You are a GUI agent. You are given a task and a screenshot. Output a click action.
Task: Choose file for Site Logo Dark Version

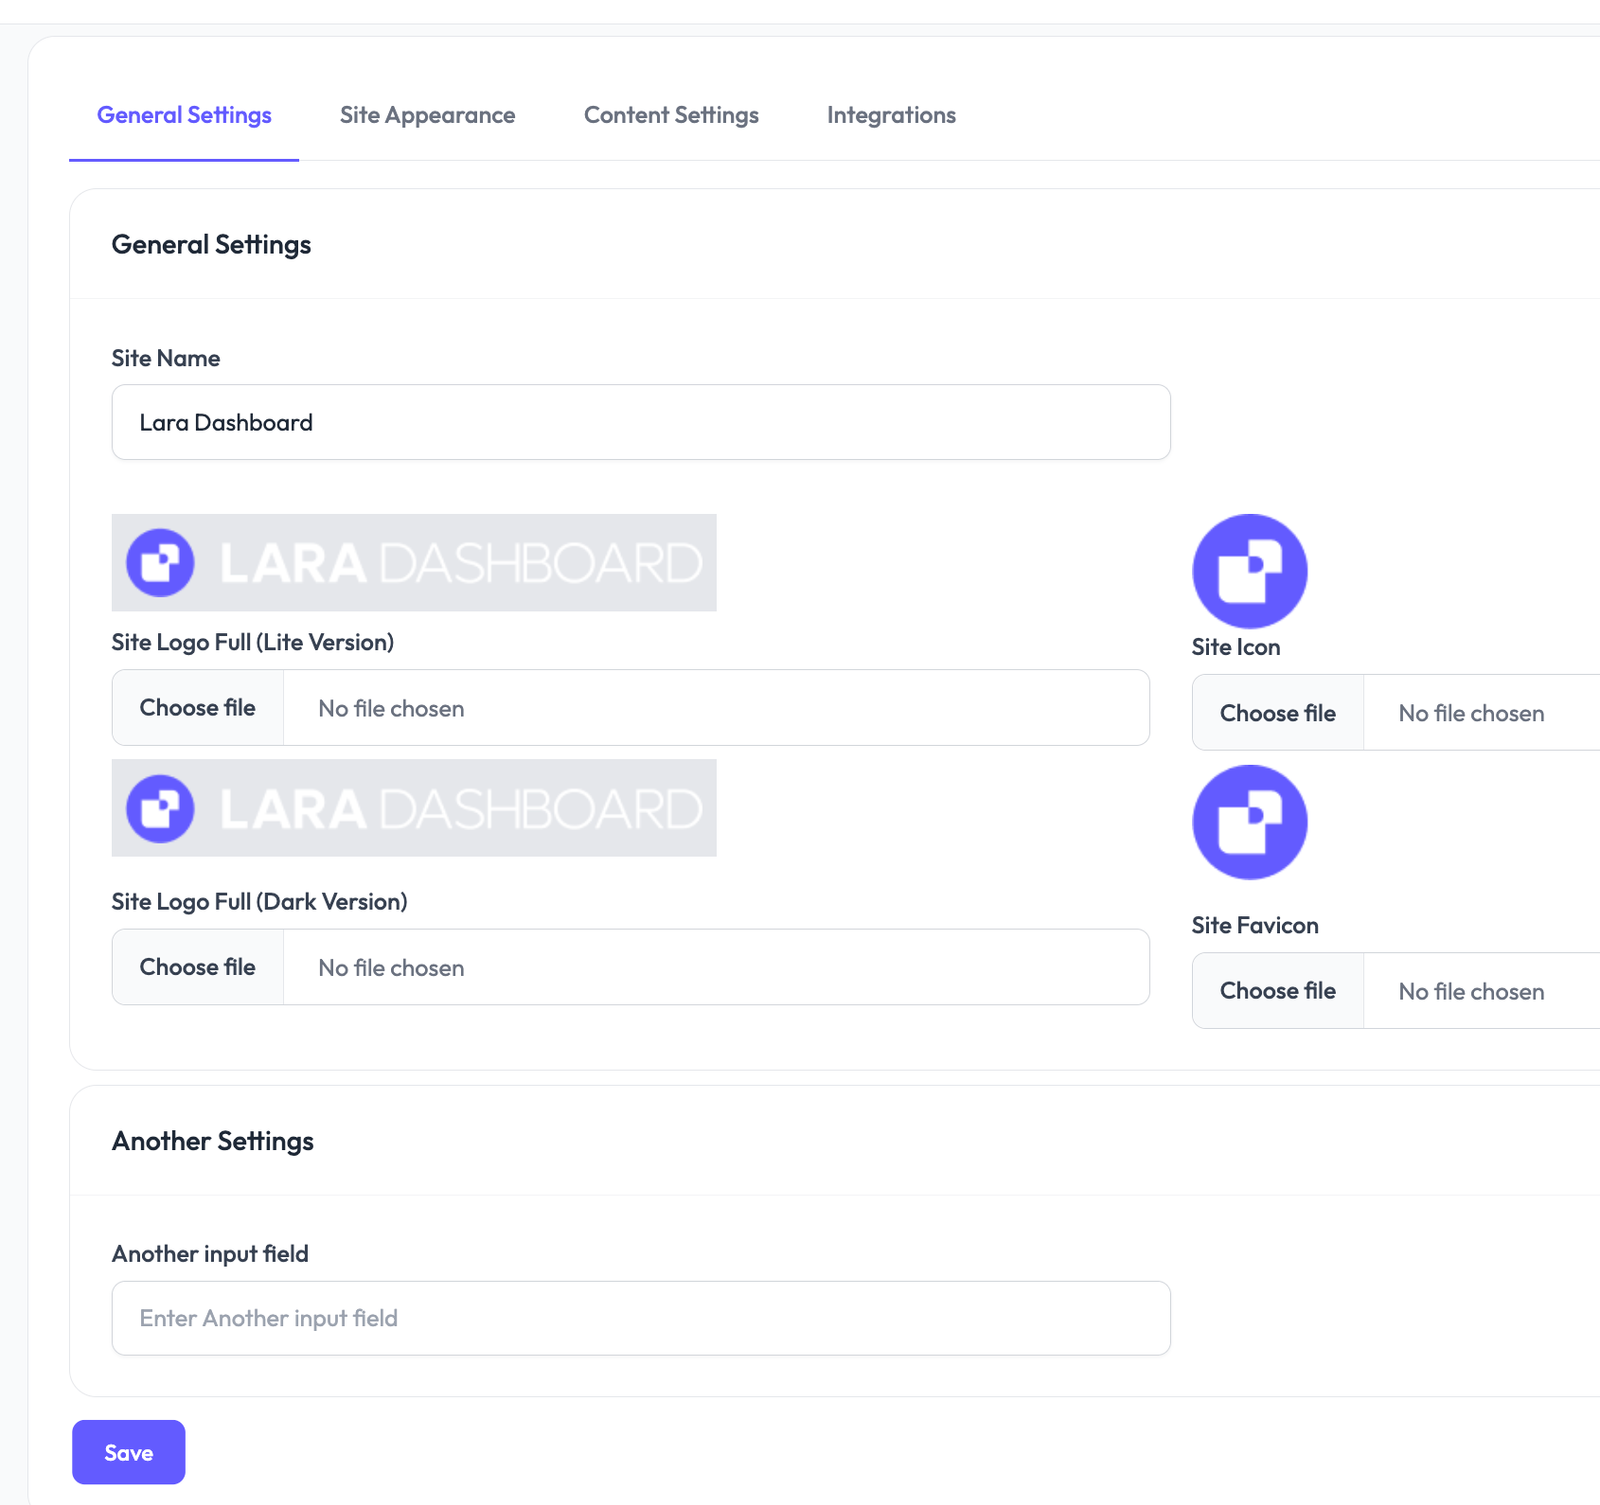[198, 967]
